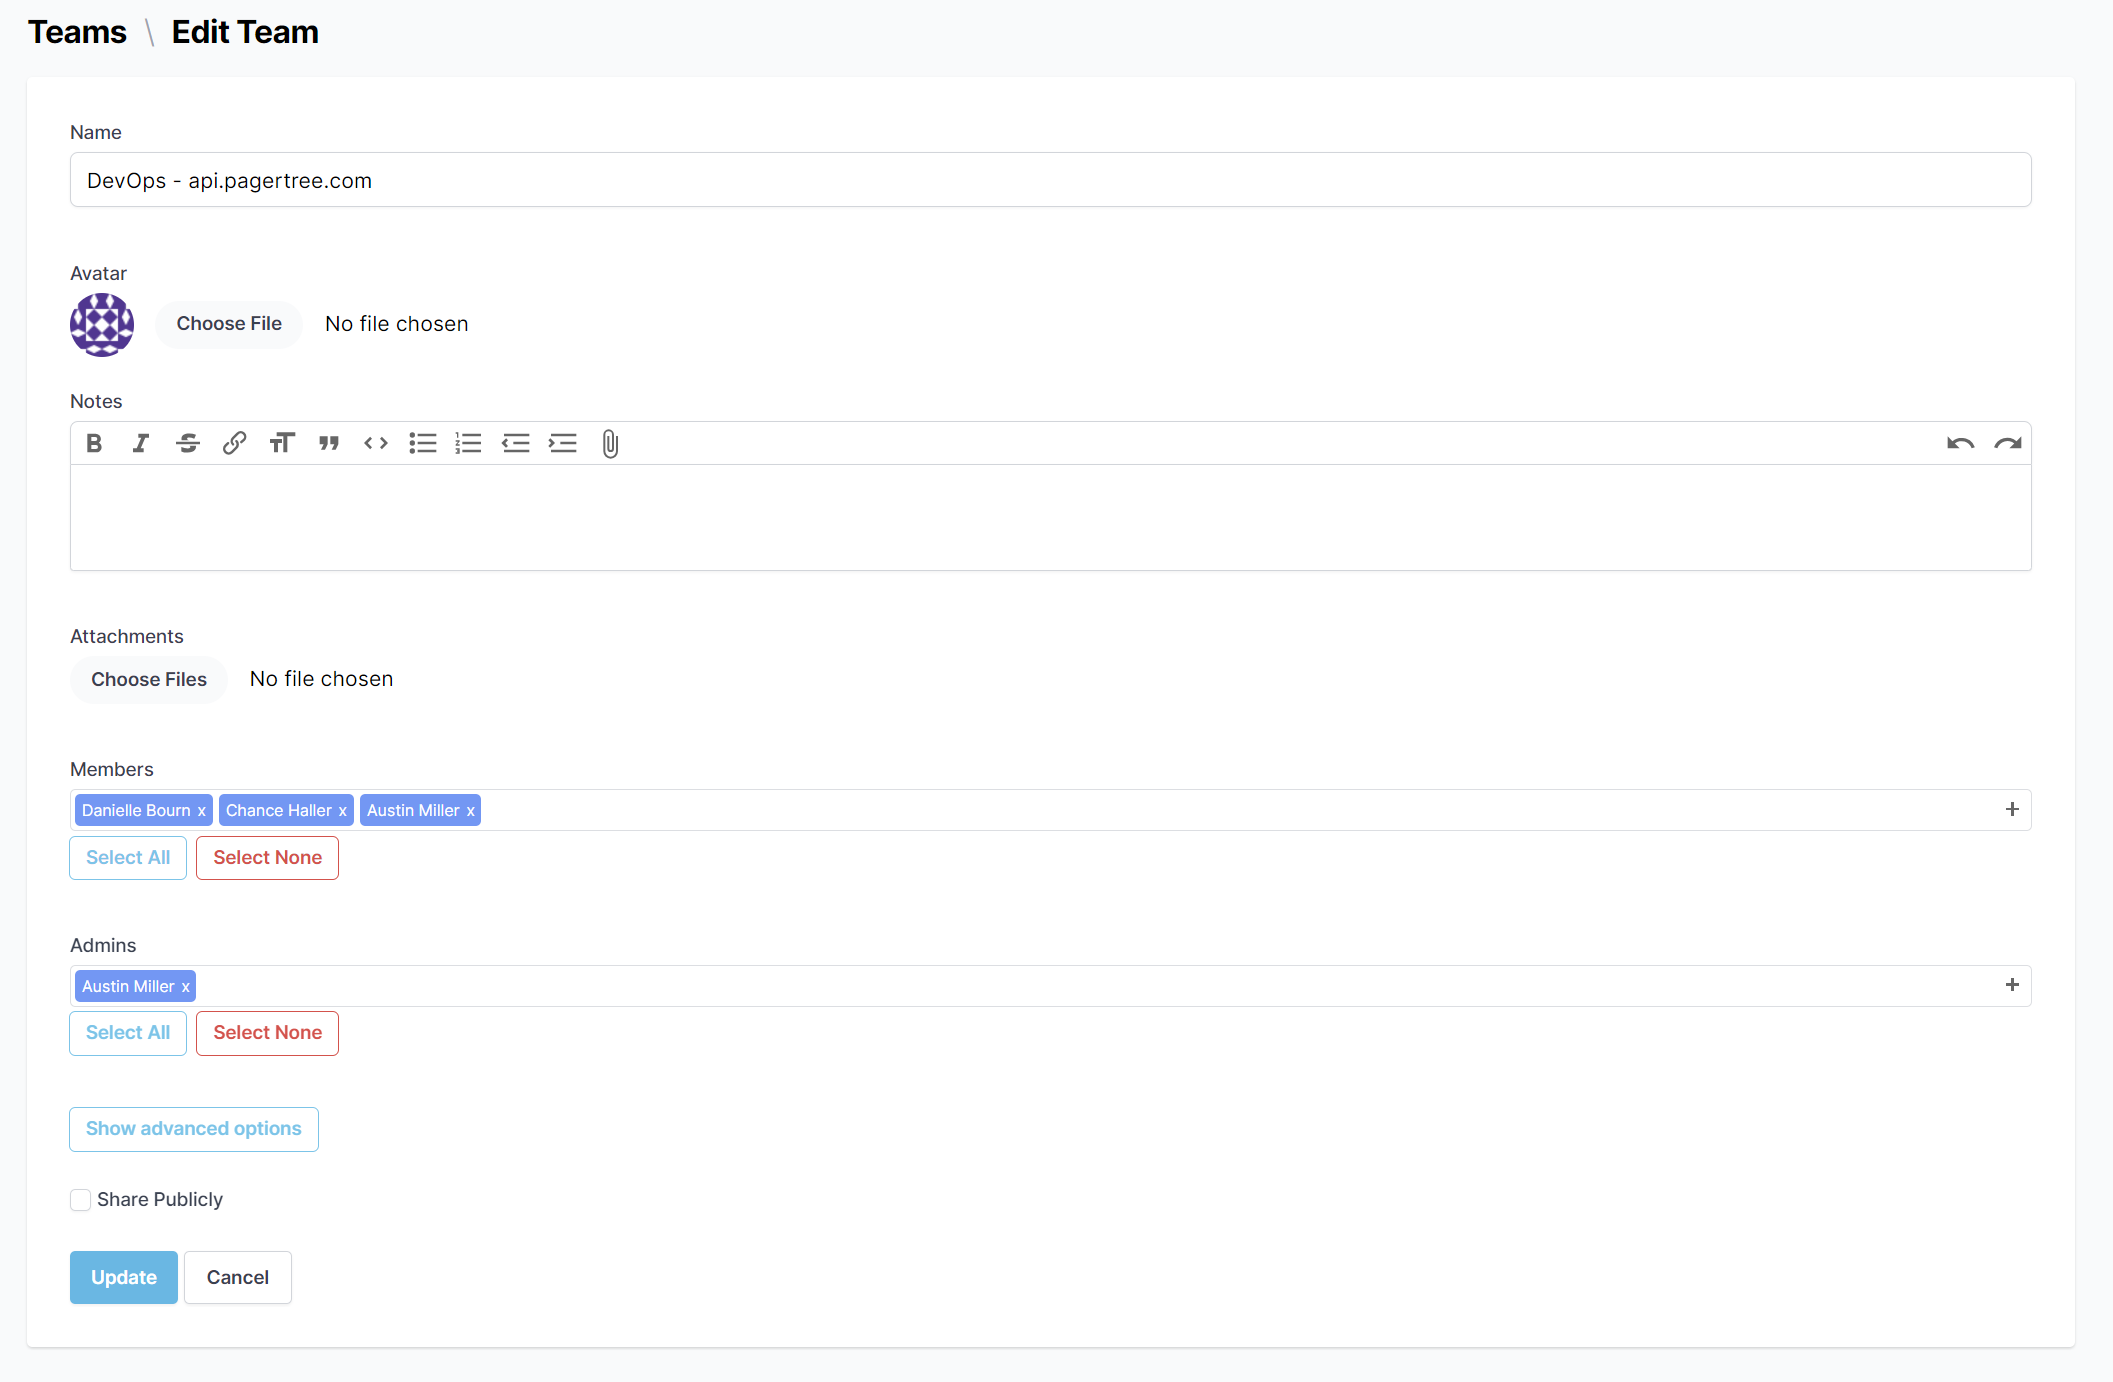The image size is (2113, 1382).
Task: Open the Admins add selector
Action: coord(2012,985)
